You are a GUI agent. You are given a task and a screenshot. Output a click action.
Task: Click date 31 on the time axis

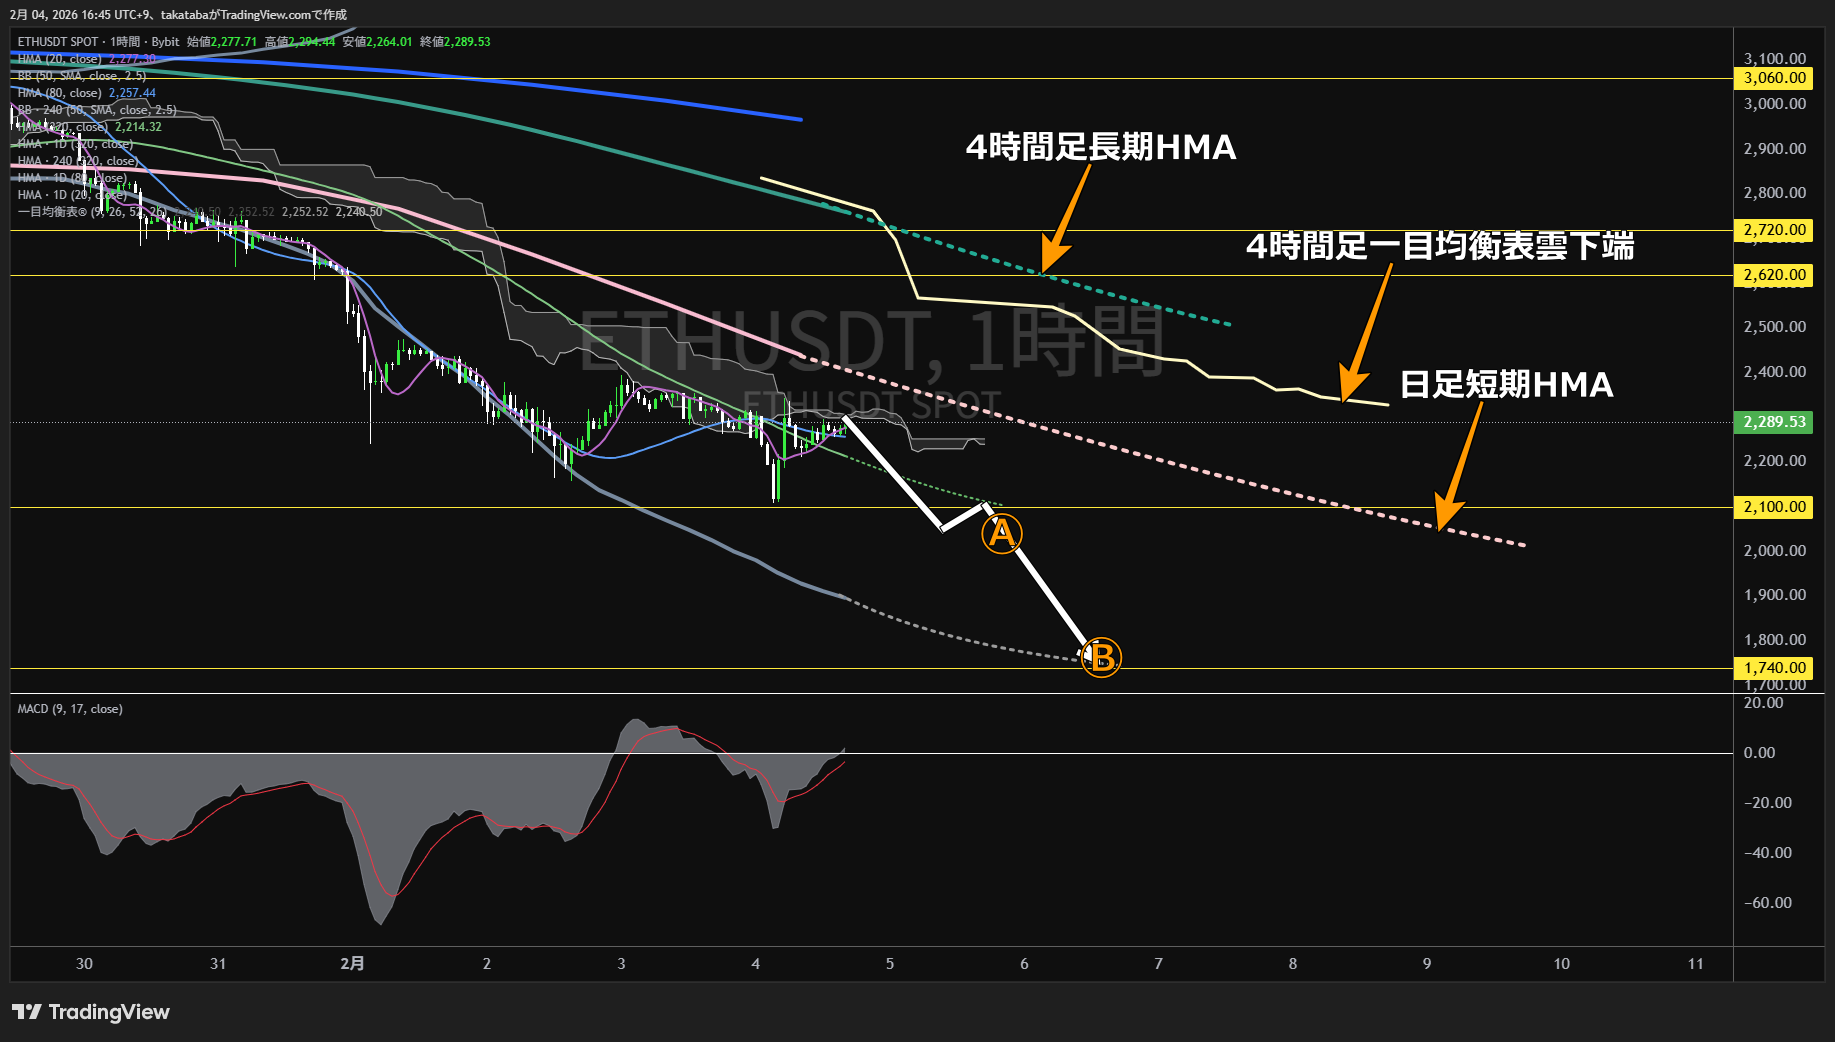(x=218, y=964)
